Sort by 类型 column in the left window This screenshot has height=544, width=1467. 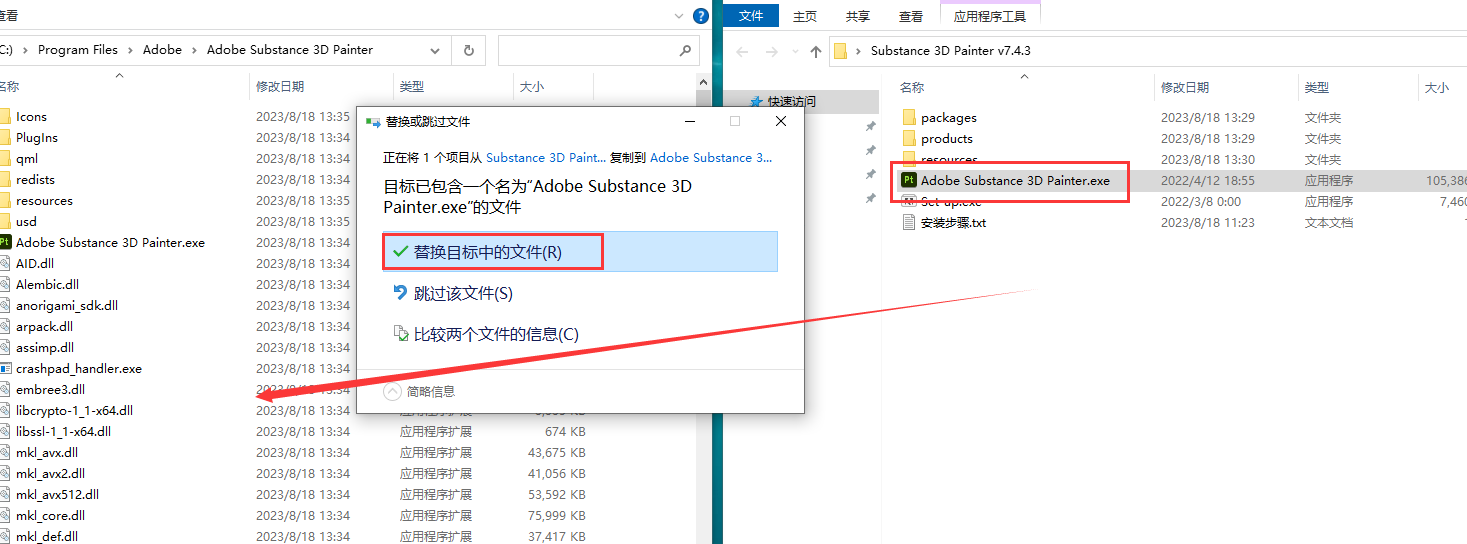411,87
